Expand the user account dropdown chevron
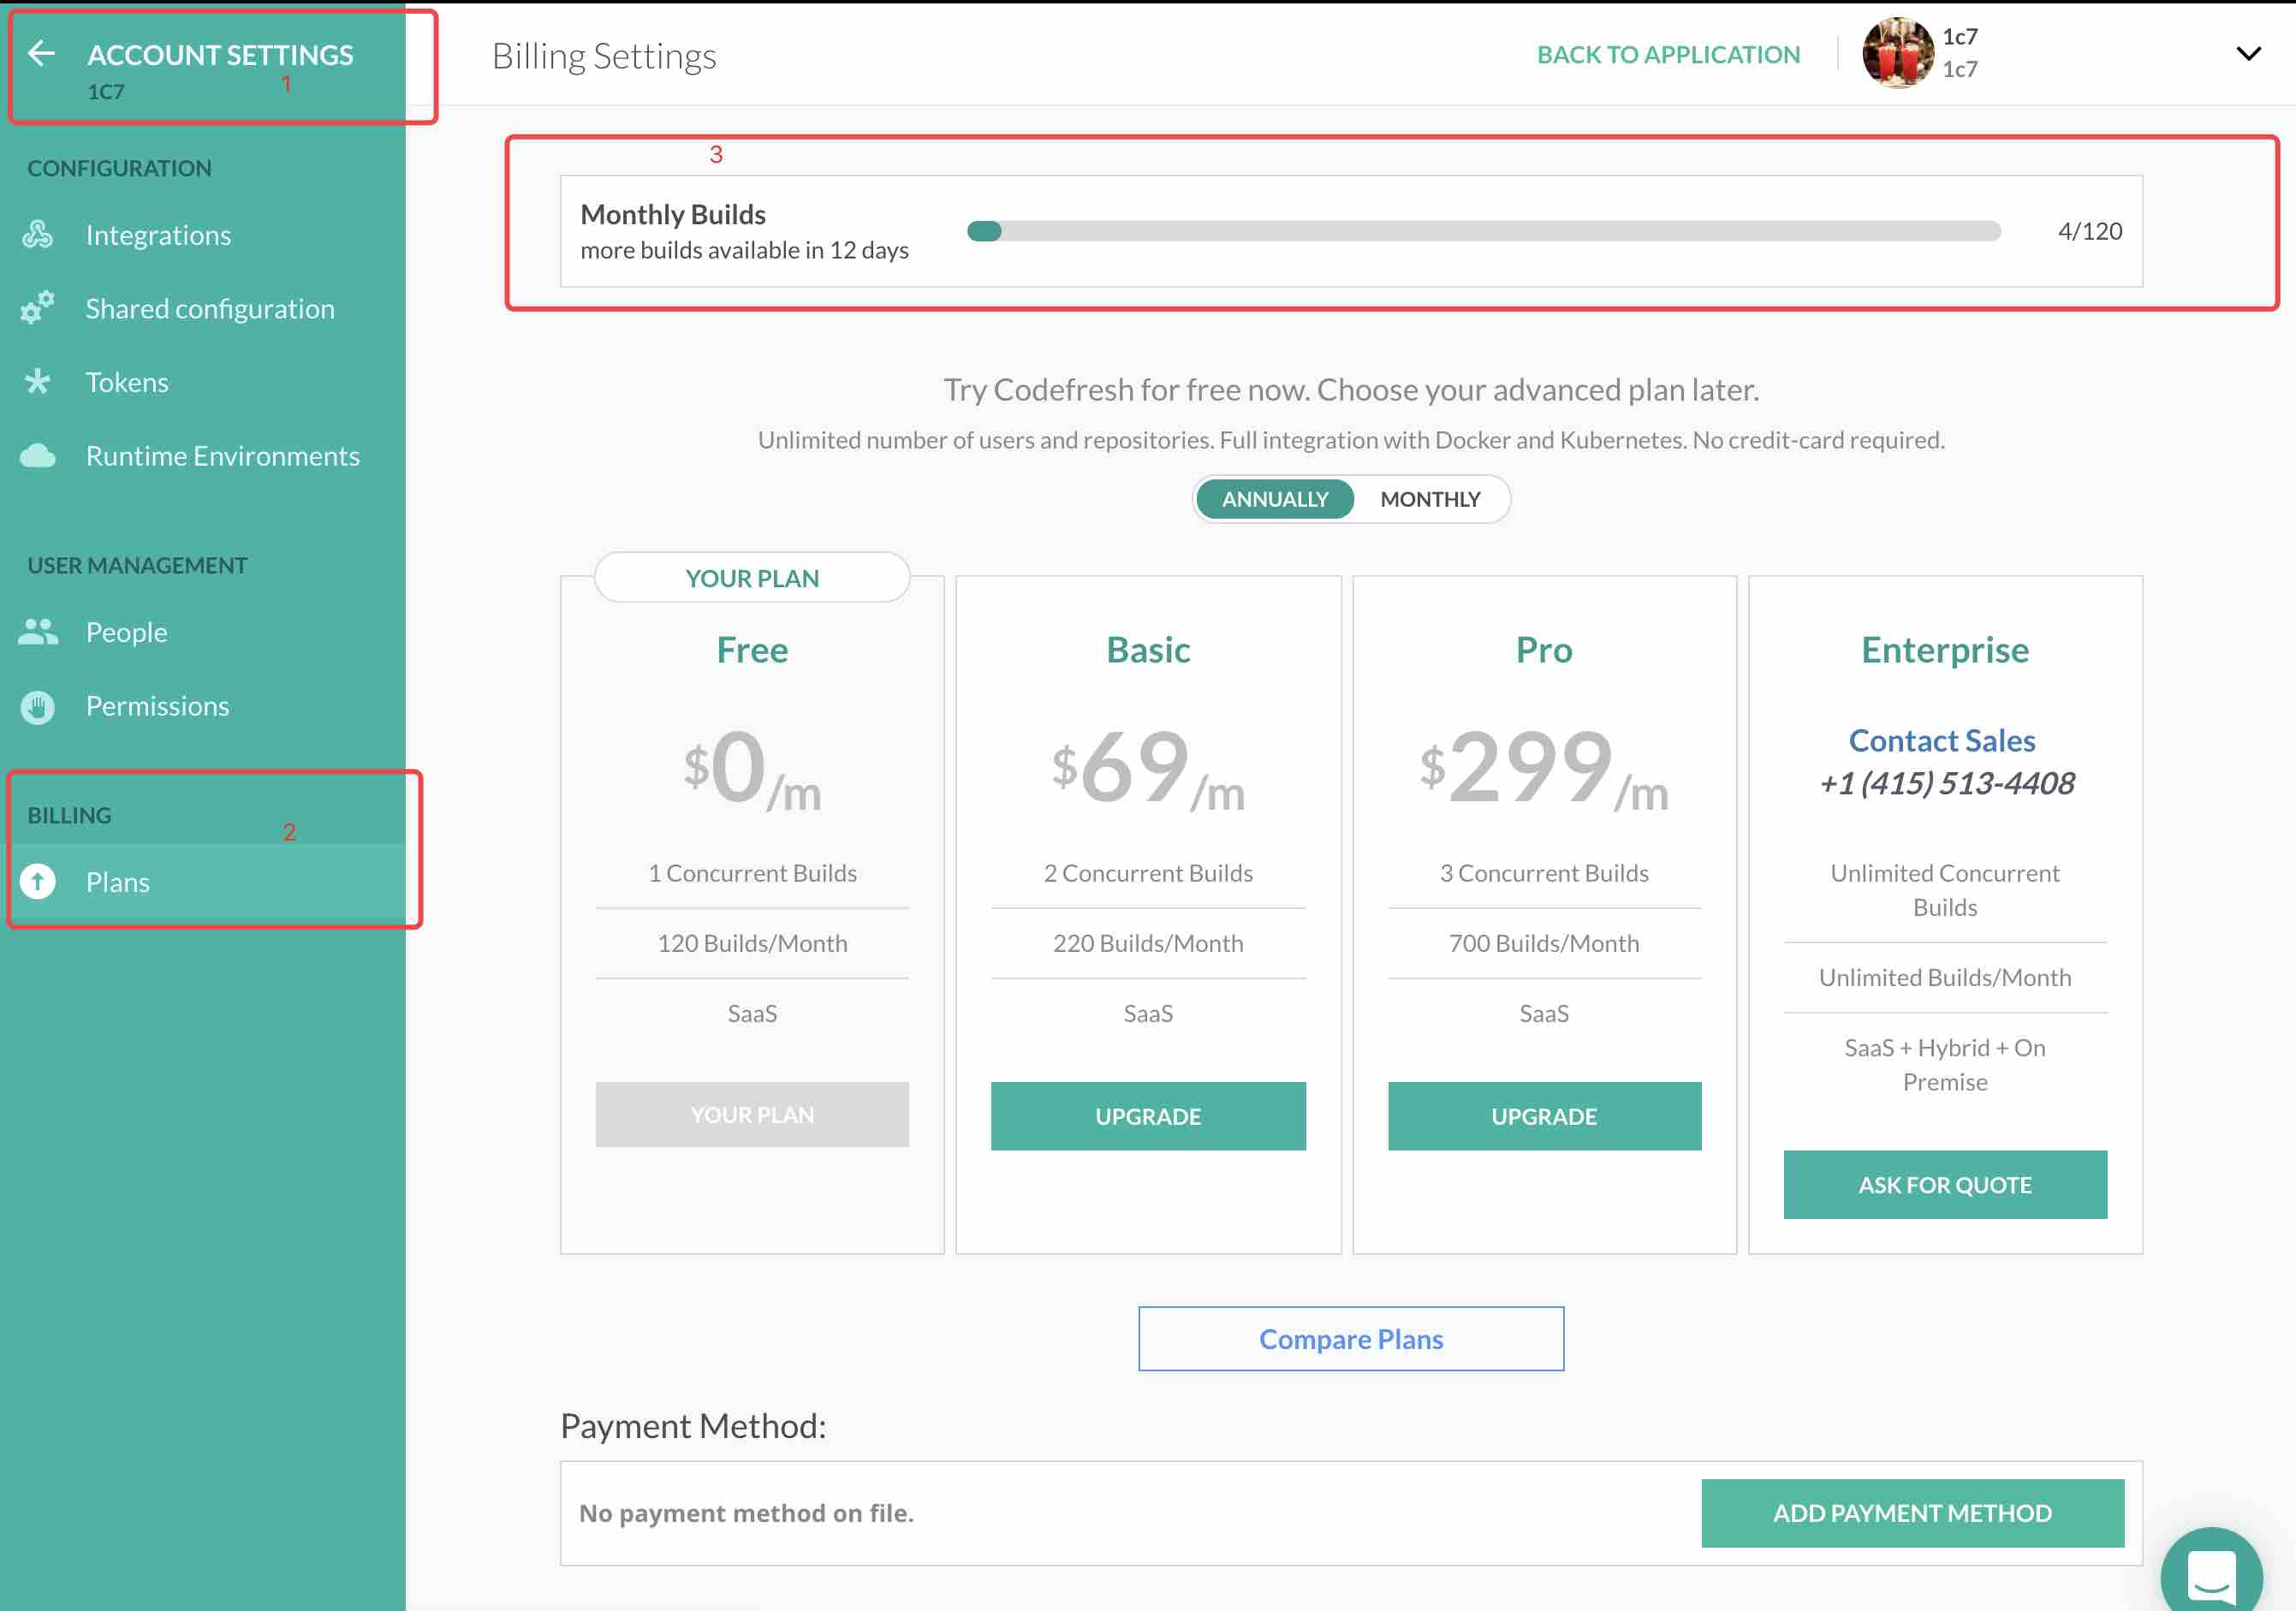 [2248, 54]
